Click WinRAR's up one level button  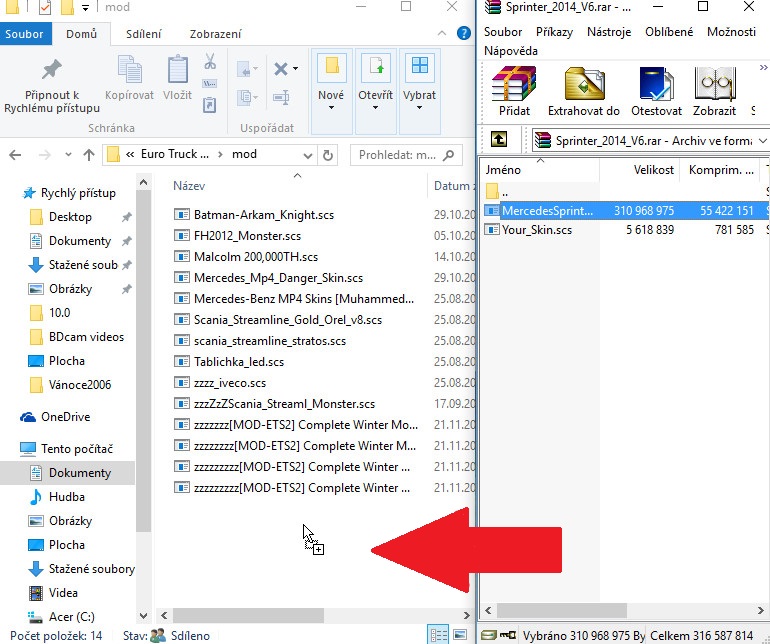pos(500,140)
